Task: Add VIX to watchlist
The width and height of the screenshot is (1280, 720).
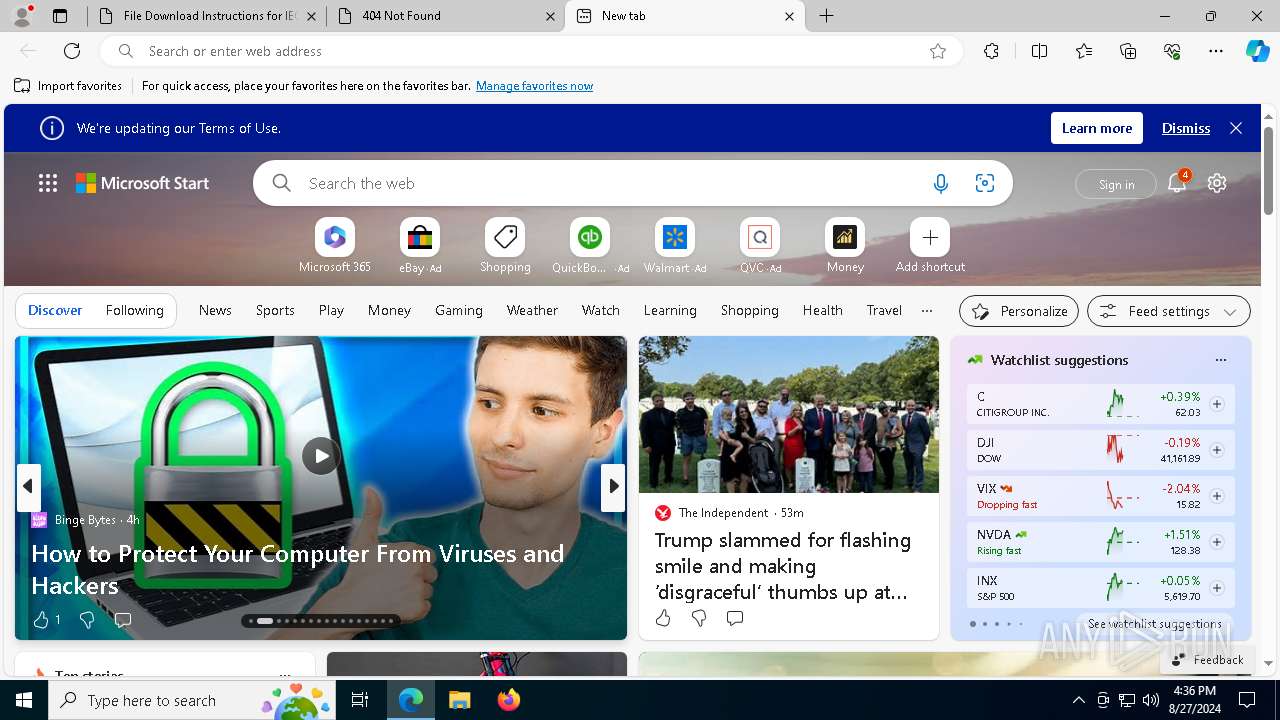Action: click(x=1217, y=496)
